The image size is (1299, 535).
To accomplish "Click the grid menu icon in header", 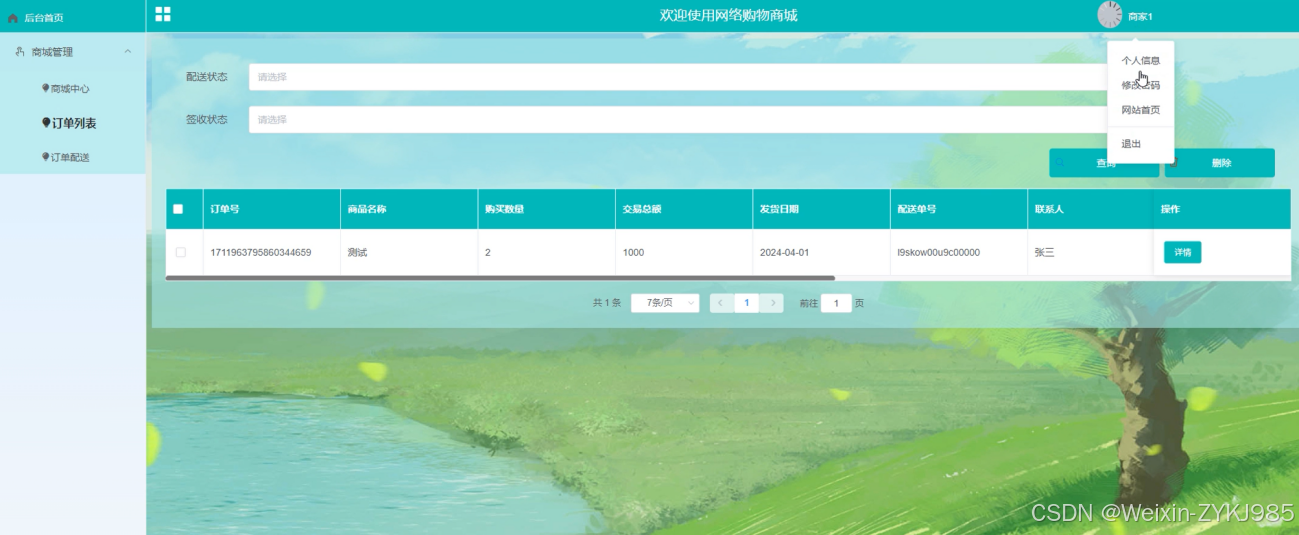I will pos(163,14).
